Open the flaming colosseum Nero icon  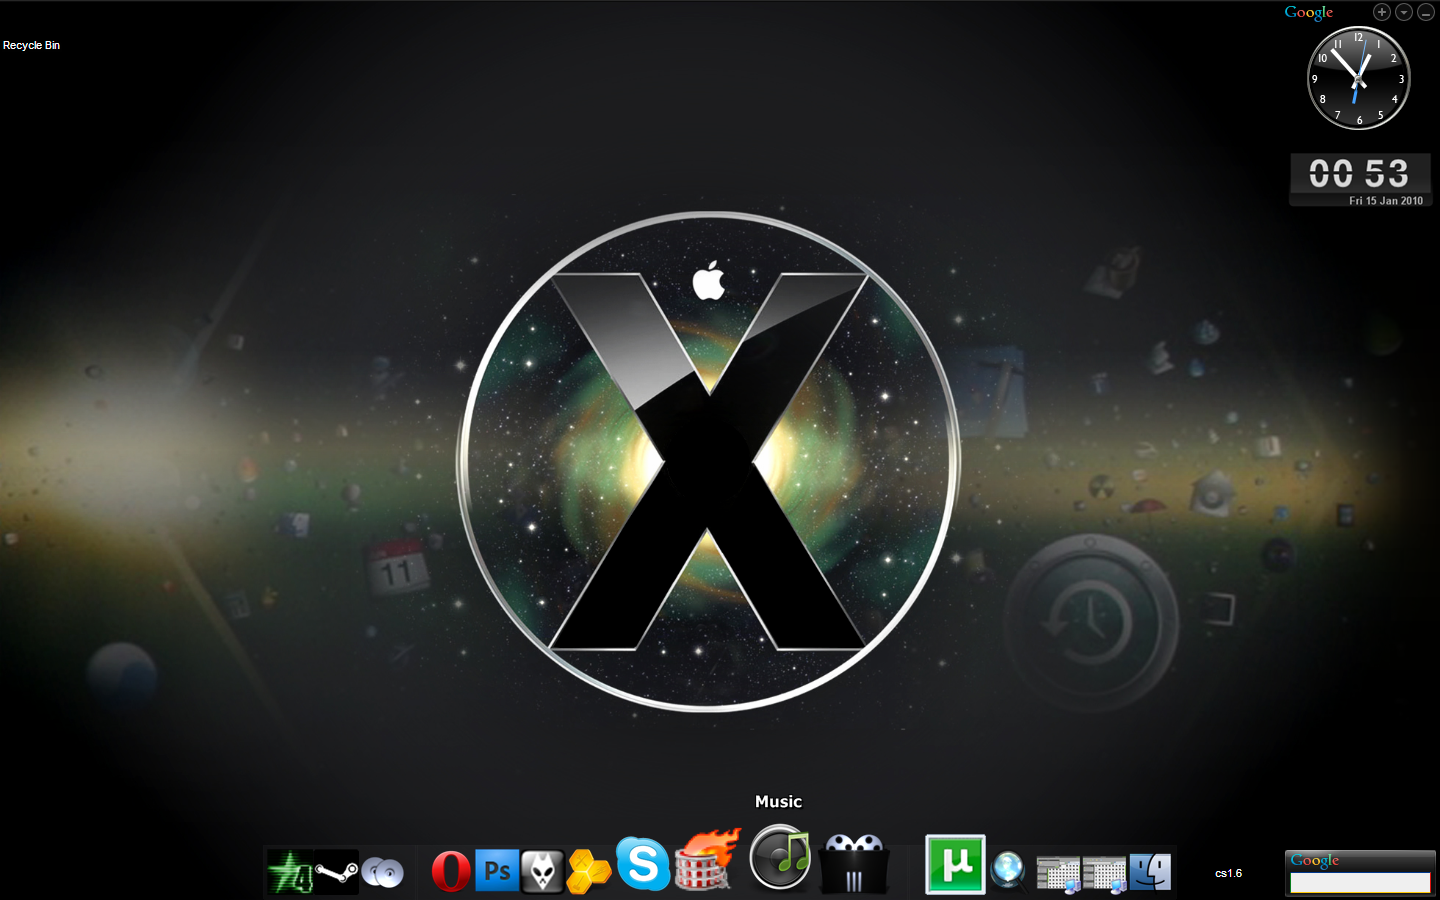[x=708, y=859]
